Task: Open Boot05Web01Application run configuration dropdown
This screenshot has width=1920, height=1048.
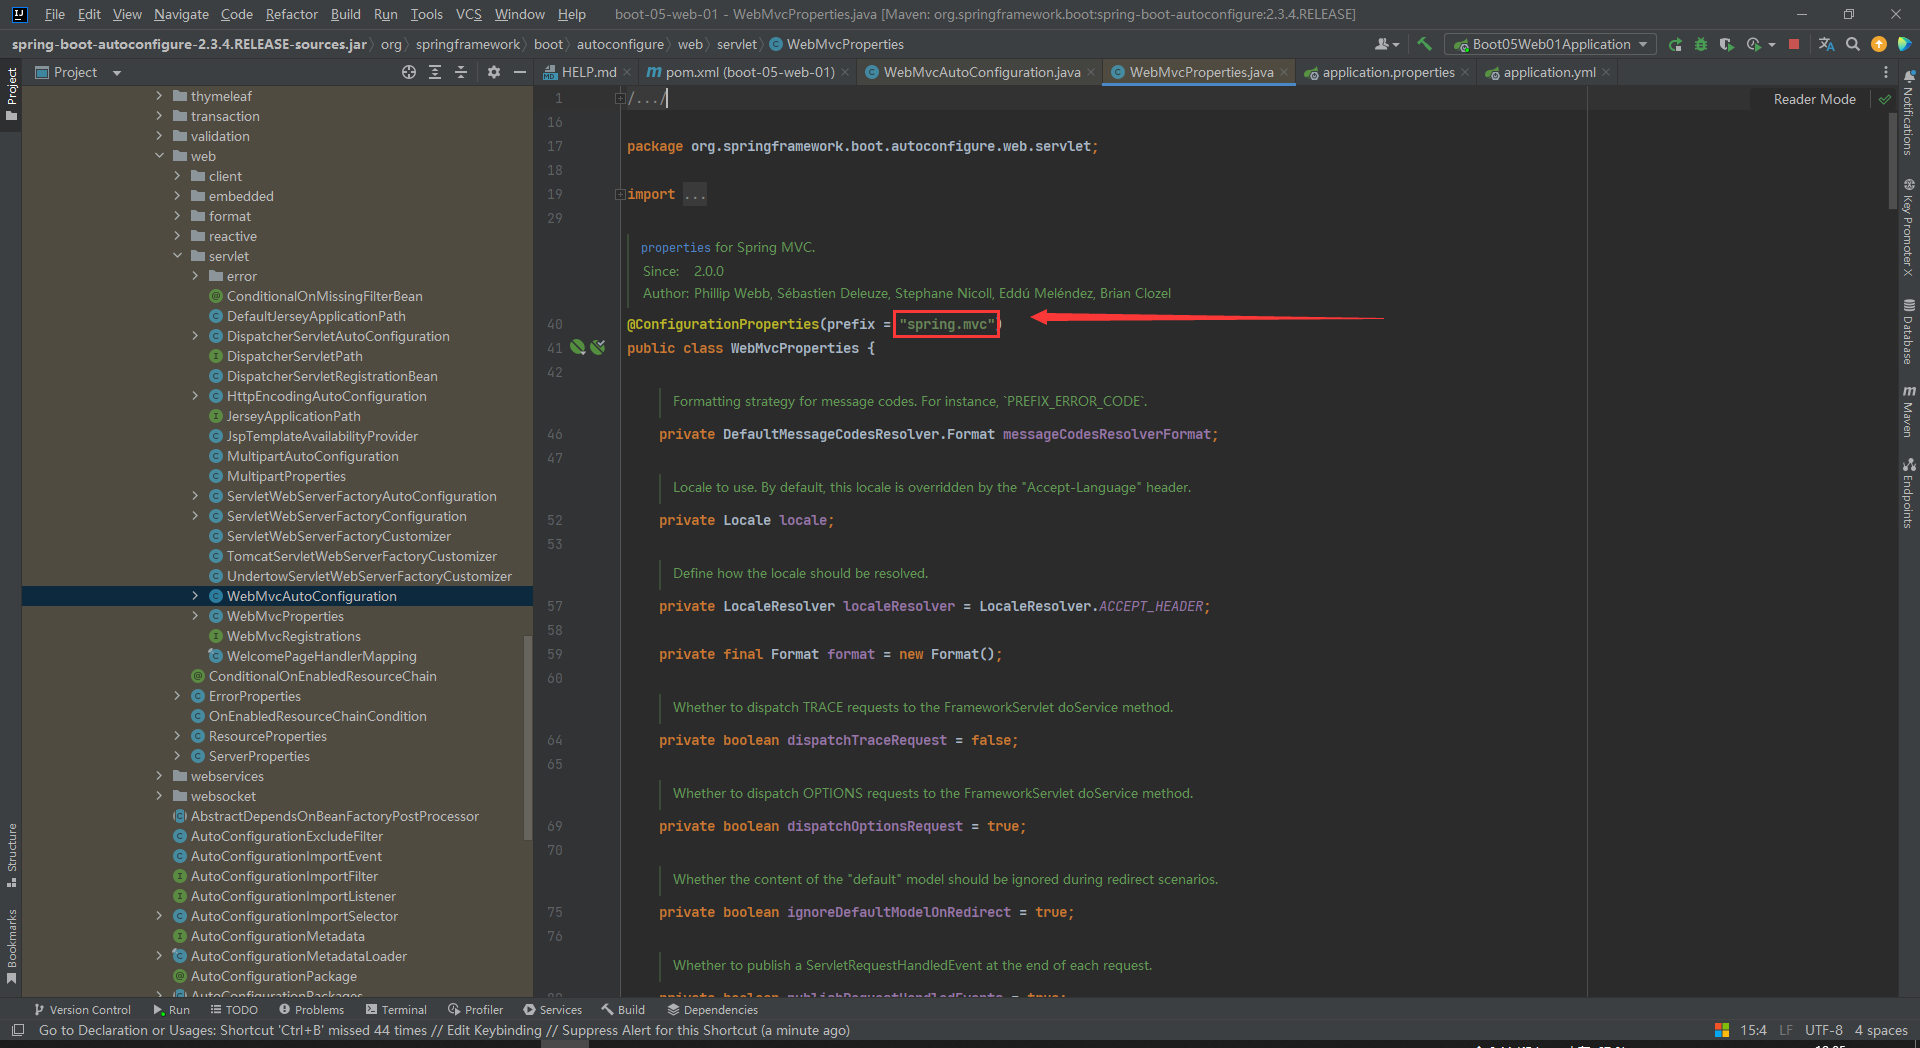Action: click(x=1550, y=44)
